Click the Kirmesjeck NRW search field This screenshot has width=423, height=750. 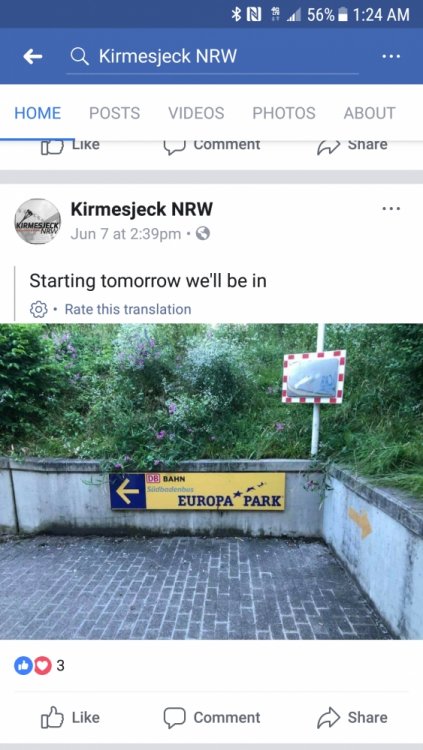pyautogui.click(x=212, y=57)
